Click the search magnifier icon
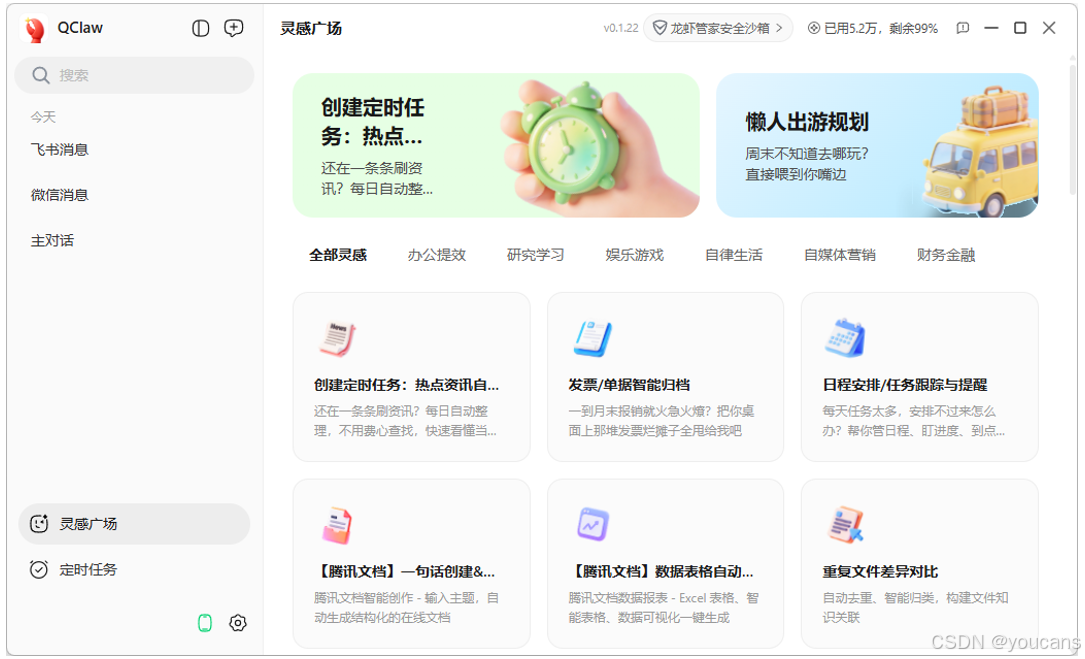This screenshot has width=1085, height=659. [41, 75]
